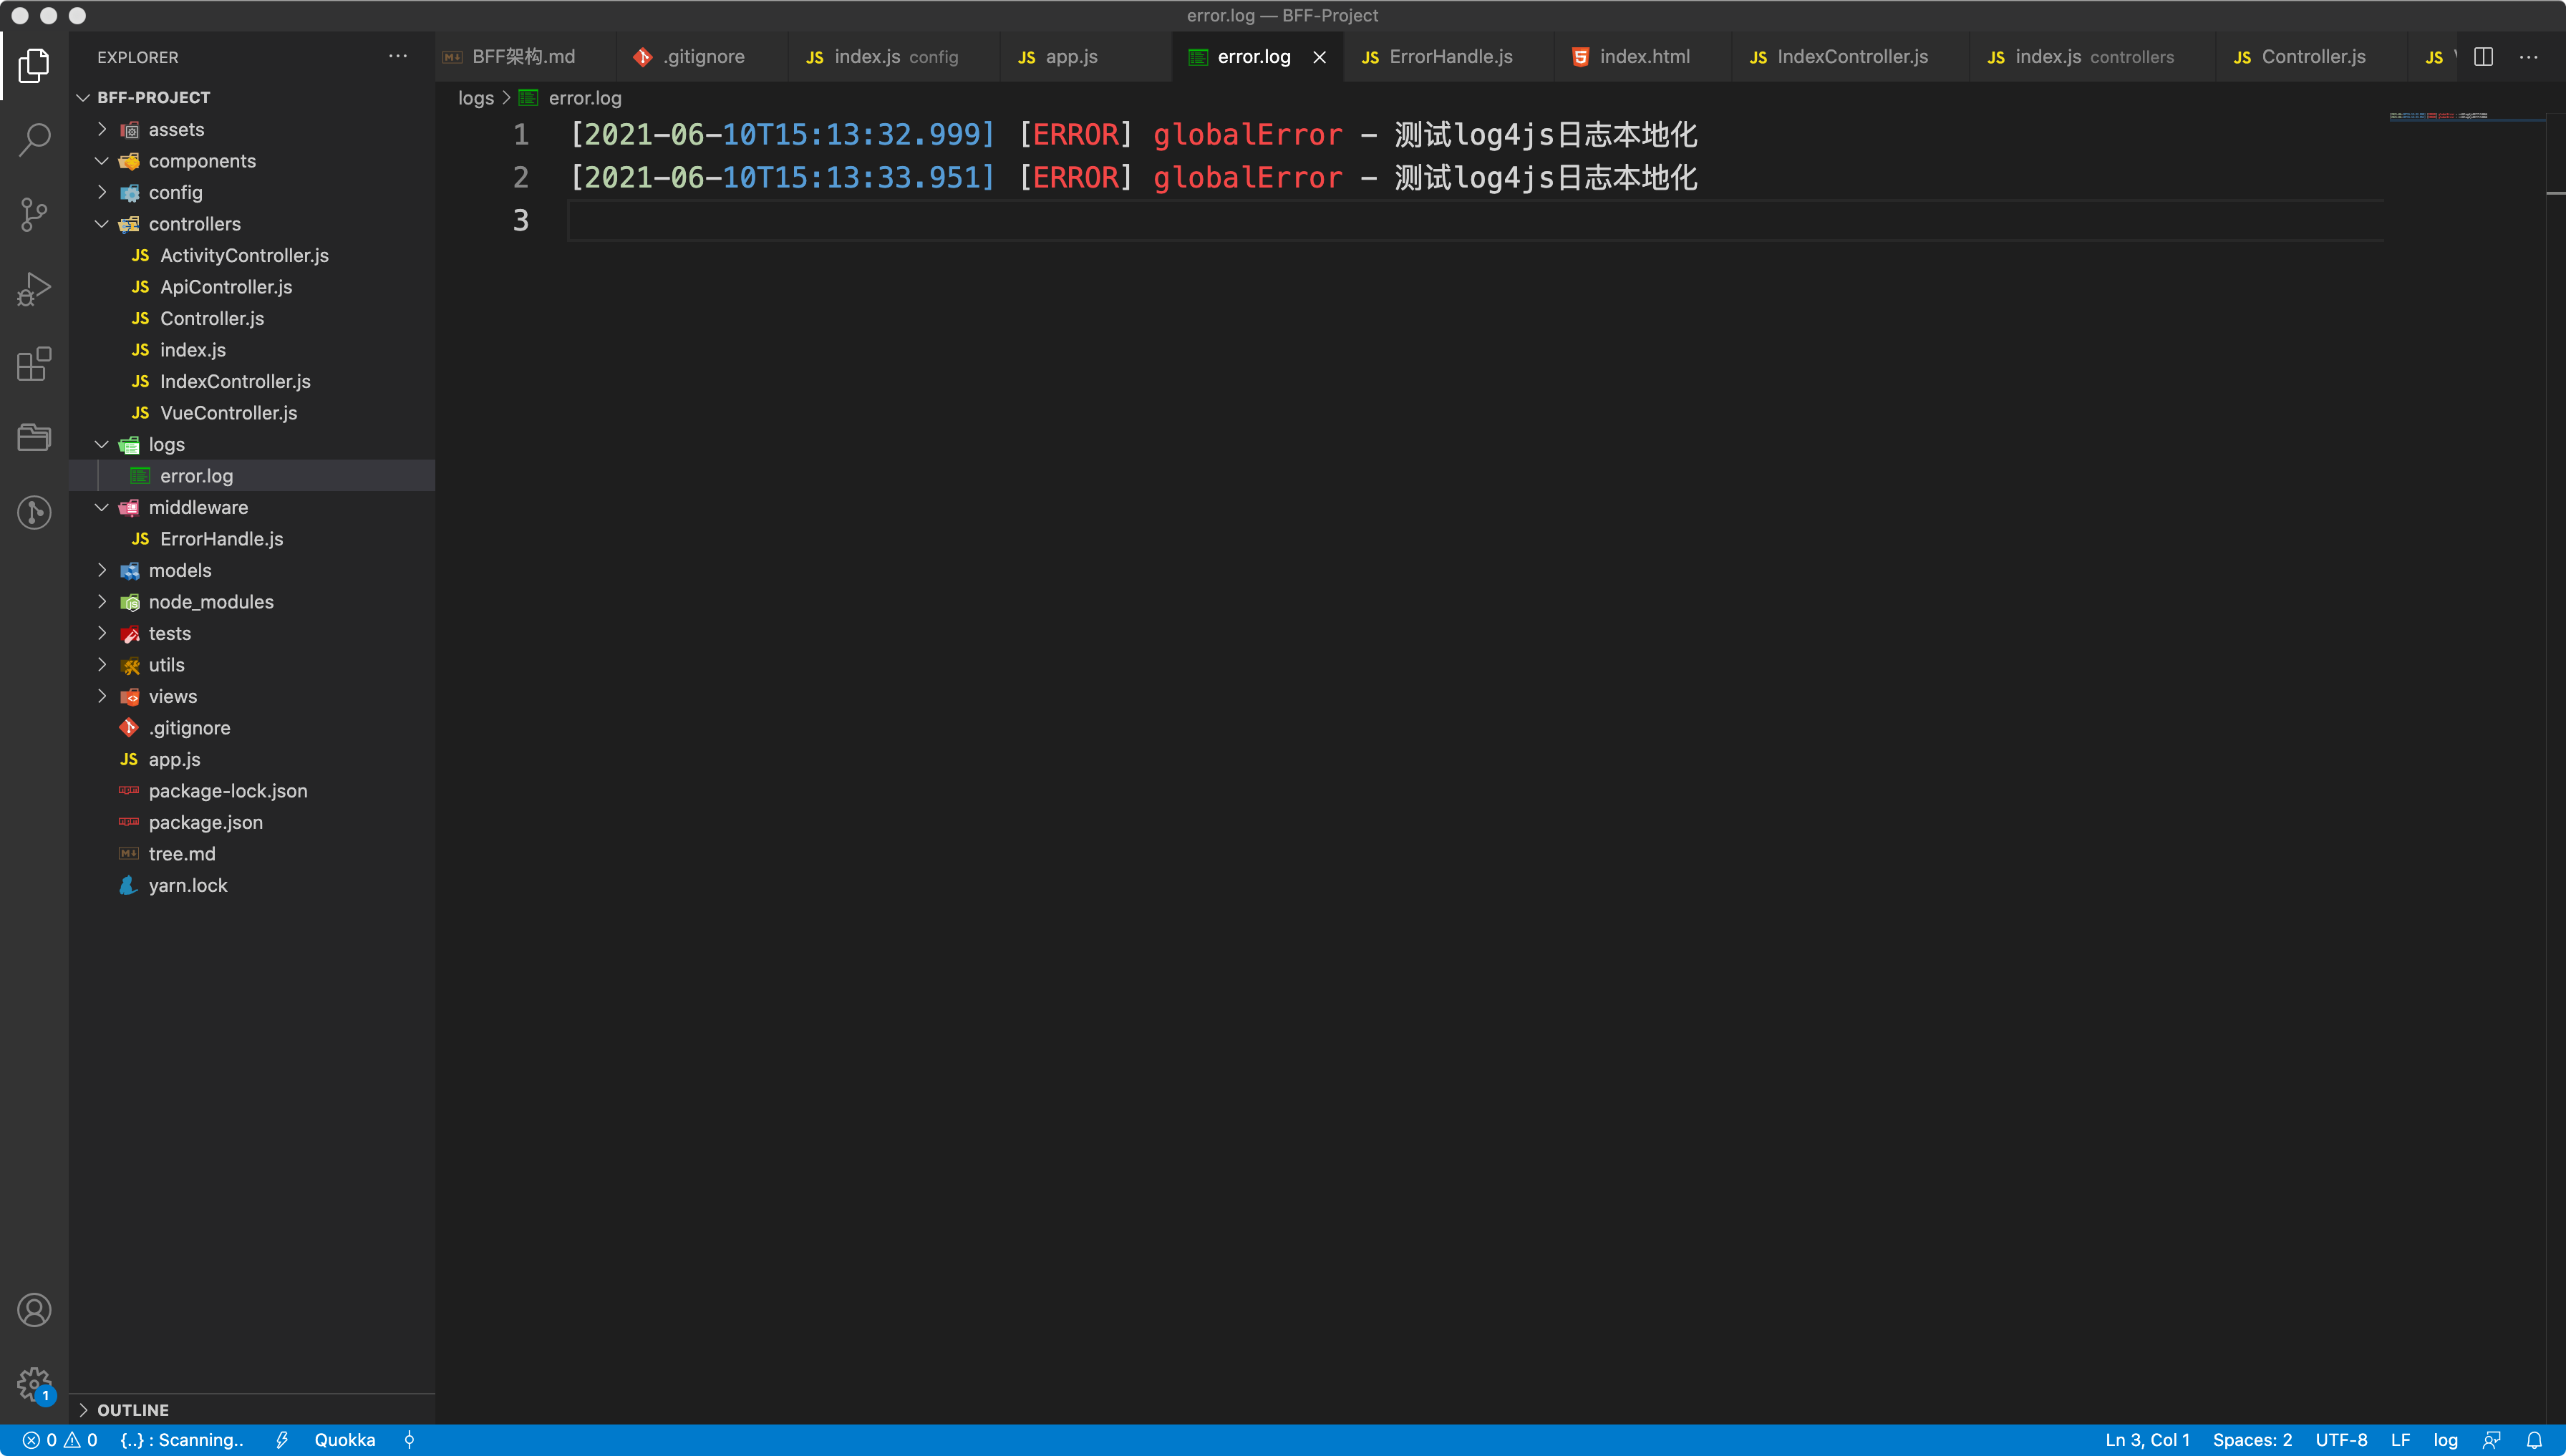The height and width of the screenshot is (1456, 2566).
Task: Click Ln 3, Col 1 to go to line
Action: click(x=2147, y=1440)
